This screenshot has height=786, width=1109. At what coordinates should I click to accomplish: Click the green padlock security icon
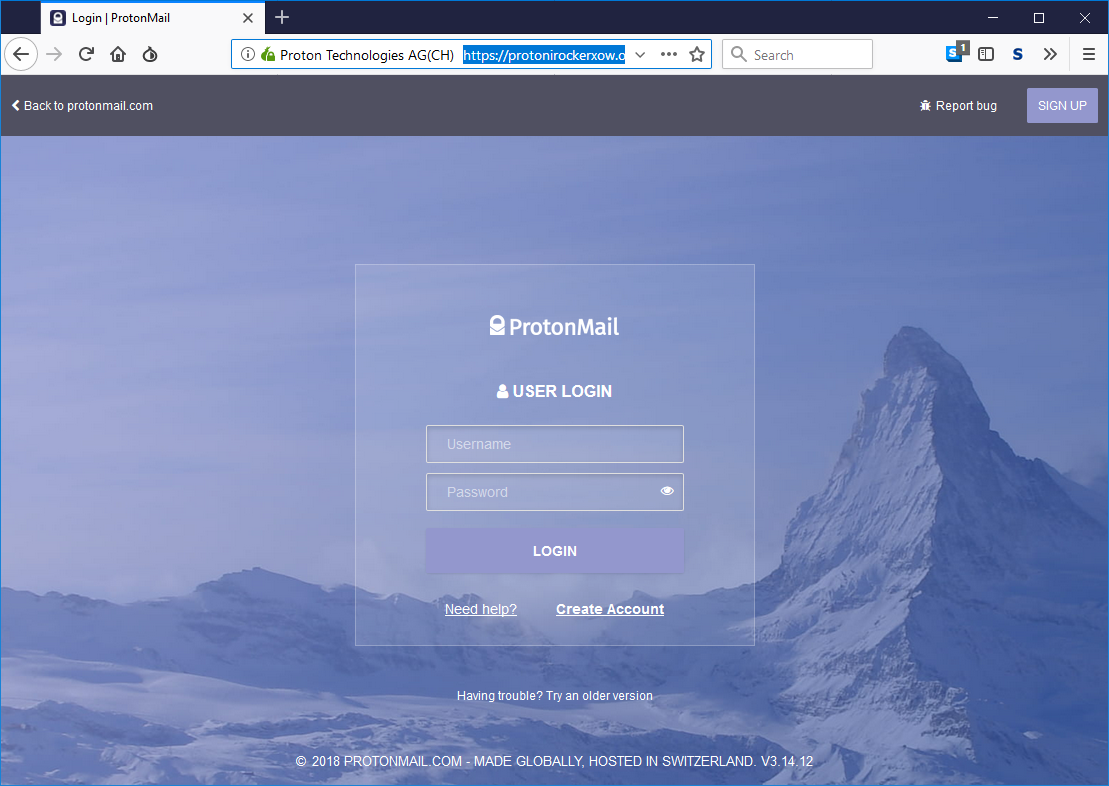[268, 54]
